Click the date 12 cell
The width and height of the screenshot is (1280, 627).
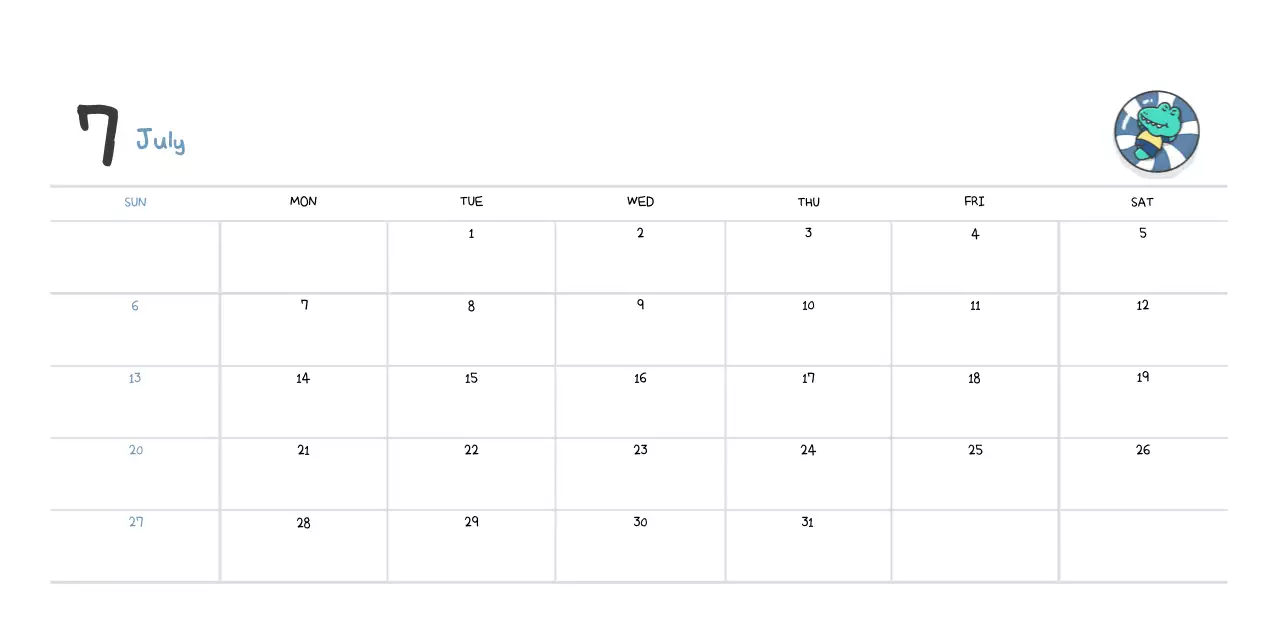[1142, 328]
